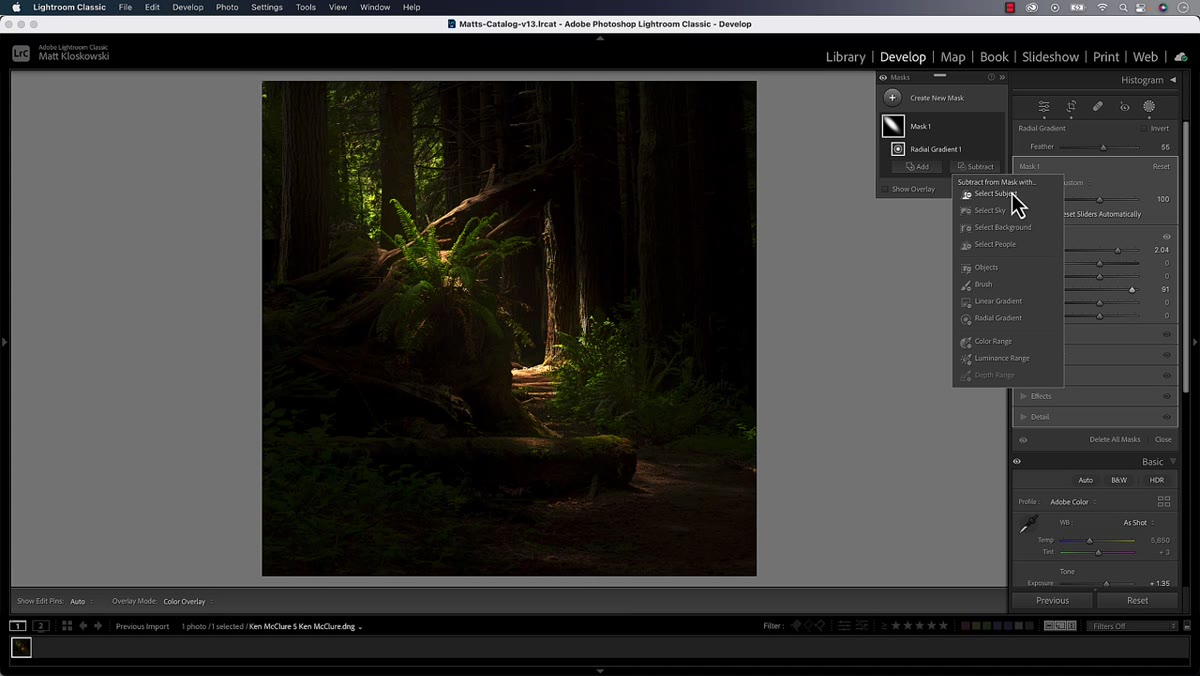
Task: Open the As Shot white balance dropdown
Action: [x=1138, y=523]
